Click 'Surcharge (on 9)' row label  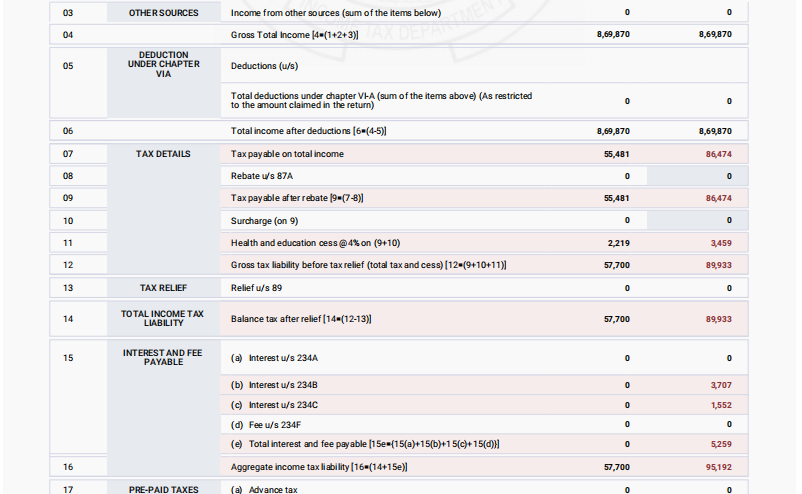265,220
